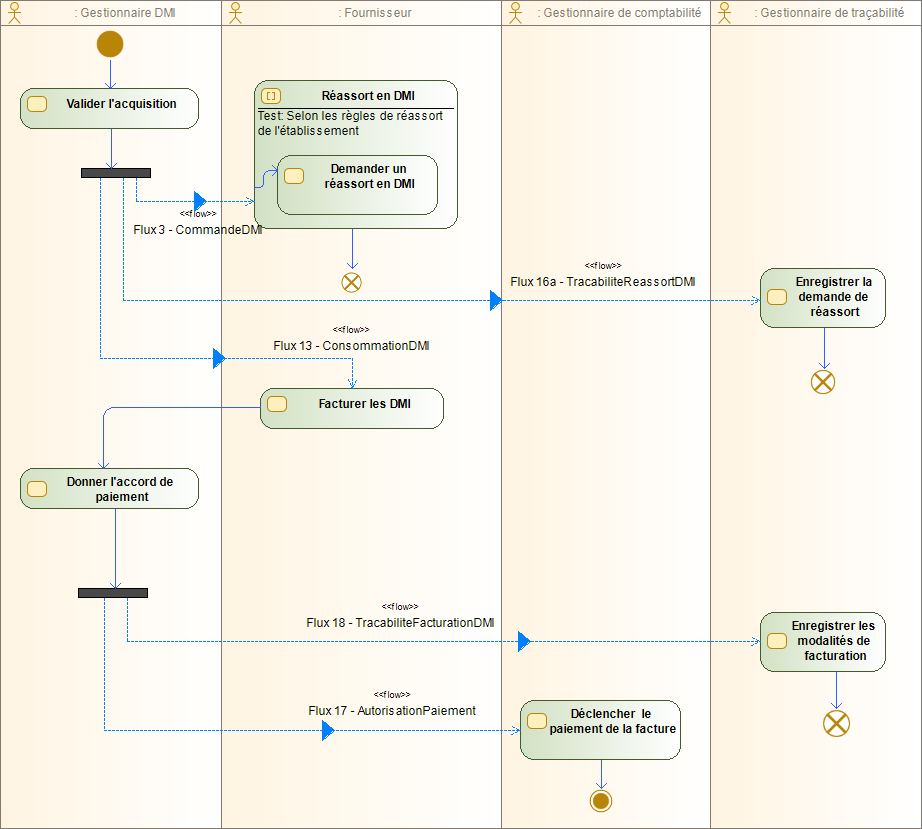Viewport: 922px width, 829px height.
Task: Click the flow final under Enregistrer les modalités de facturation
Action: point(837,723)
